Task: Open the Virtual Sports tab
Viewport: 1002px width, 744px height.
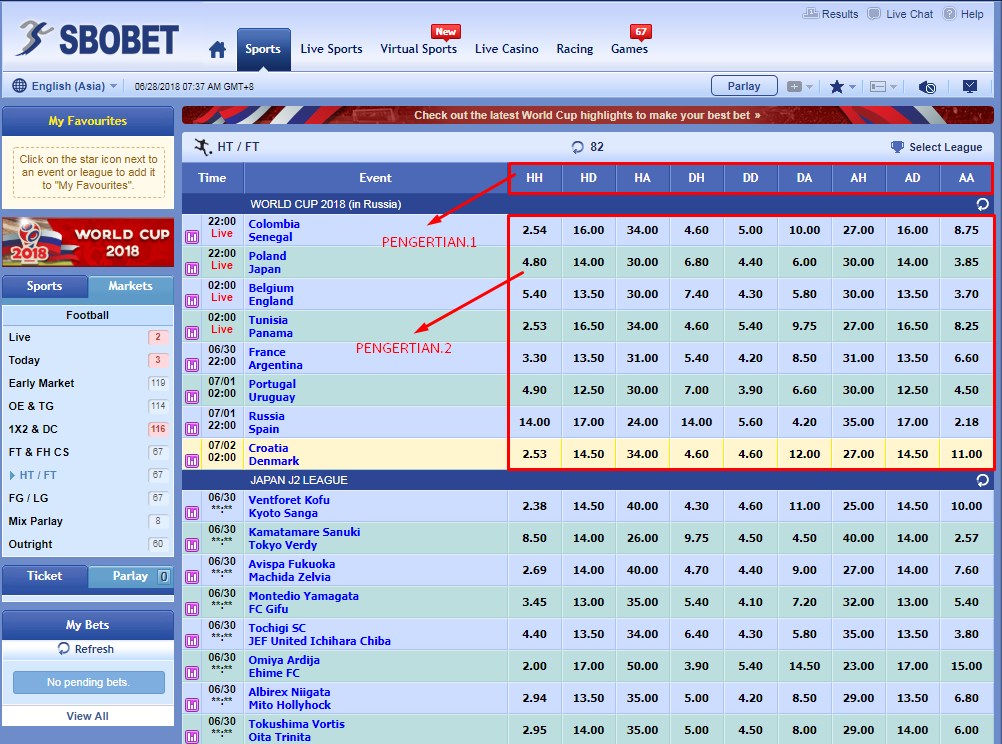Action: point(419,49)
